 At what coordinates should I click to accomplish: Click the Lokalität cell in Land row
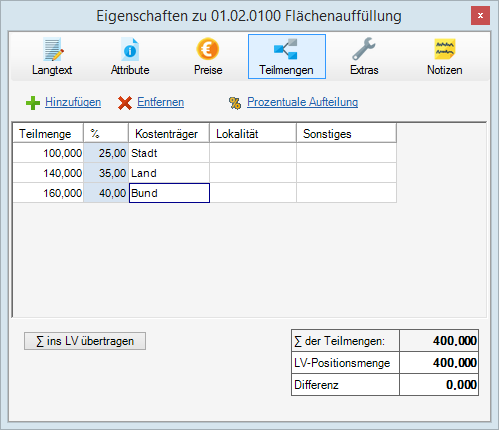click(x=253, y=173)
